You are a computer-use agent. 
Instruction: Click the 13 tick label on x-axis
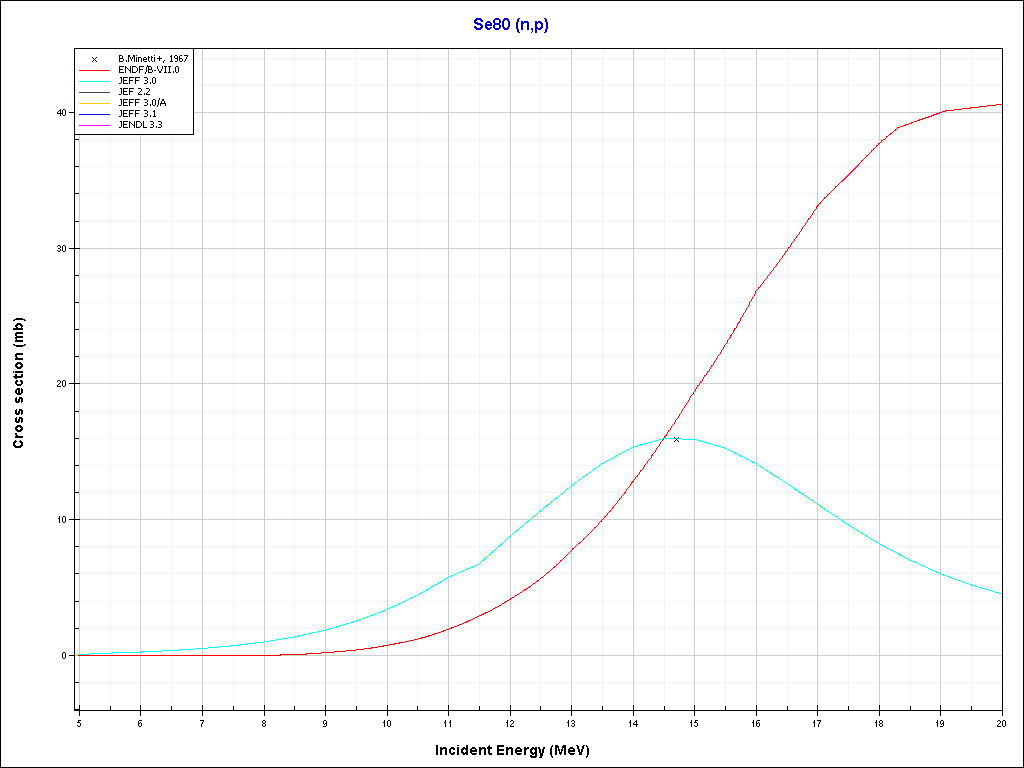click(571, 723)
